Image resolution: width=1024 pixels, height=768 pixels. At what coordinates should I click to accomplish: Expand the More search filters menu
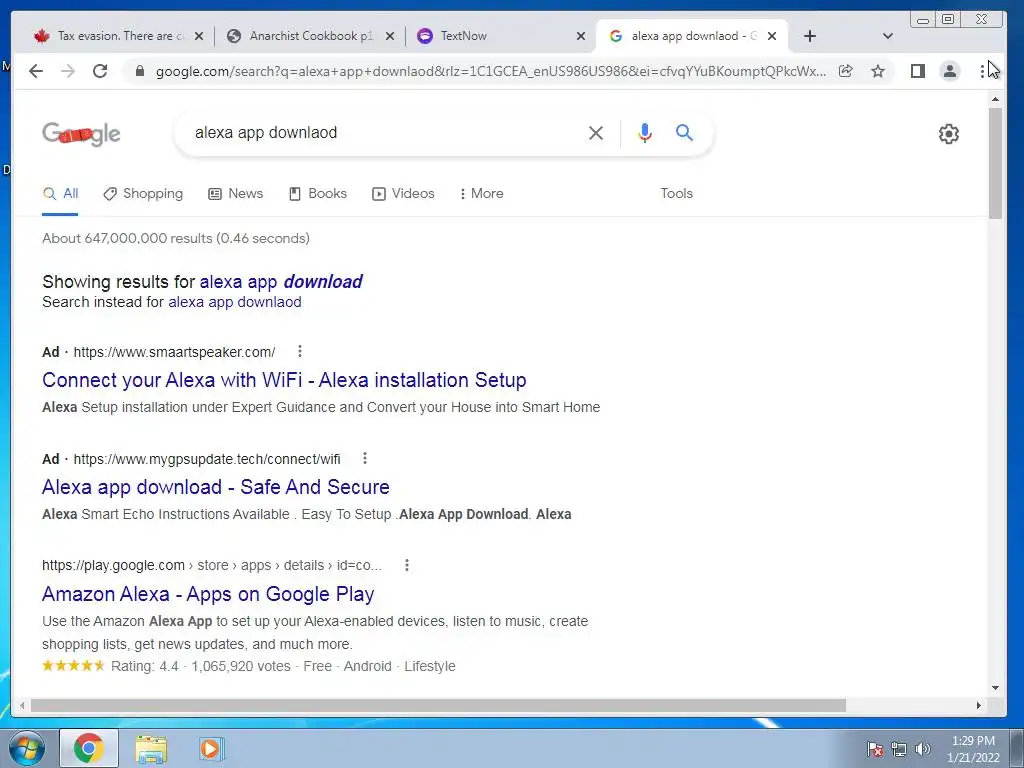481,193
